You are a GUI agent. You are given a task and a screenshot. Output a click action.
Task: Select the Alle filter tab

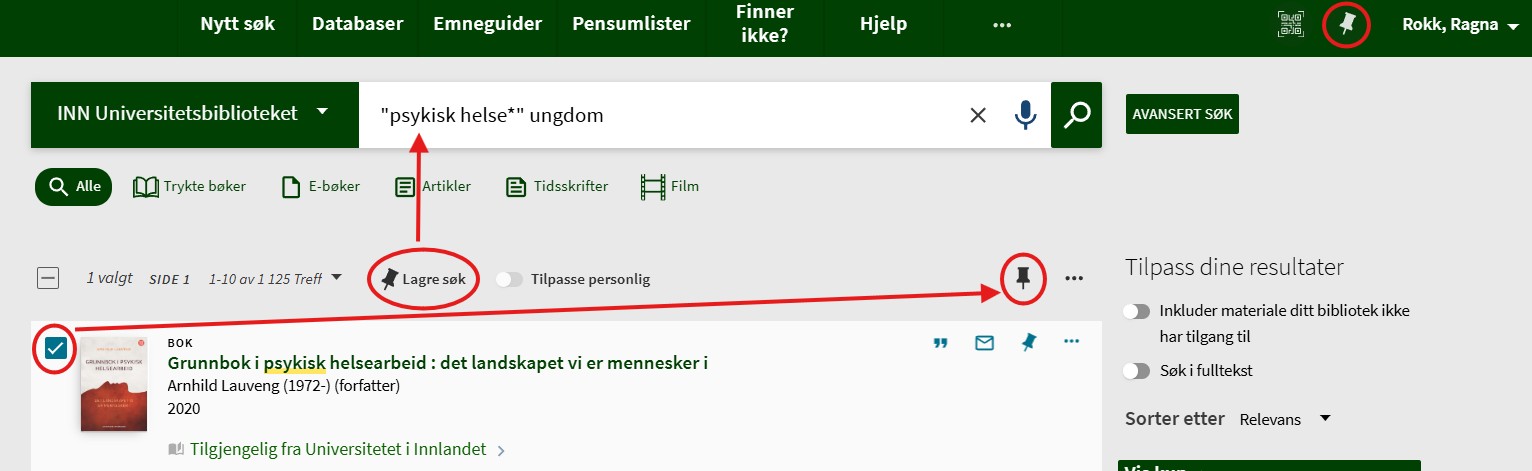point(73,186)
